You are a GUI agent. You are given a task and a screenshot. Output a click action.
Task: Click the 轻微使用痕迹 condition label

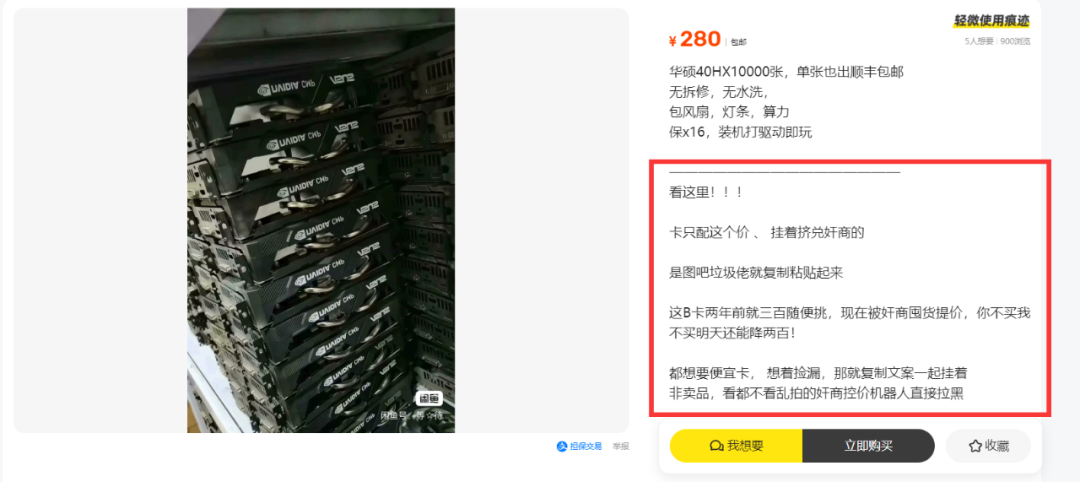[992, 21]
